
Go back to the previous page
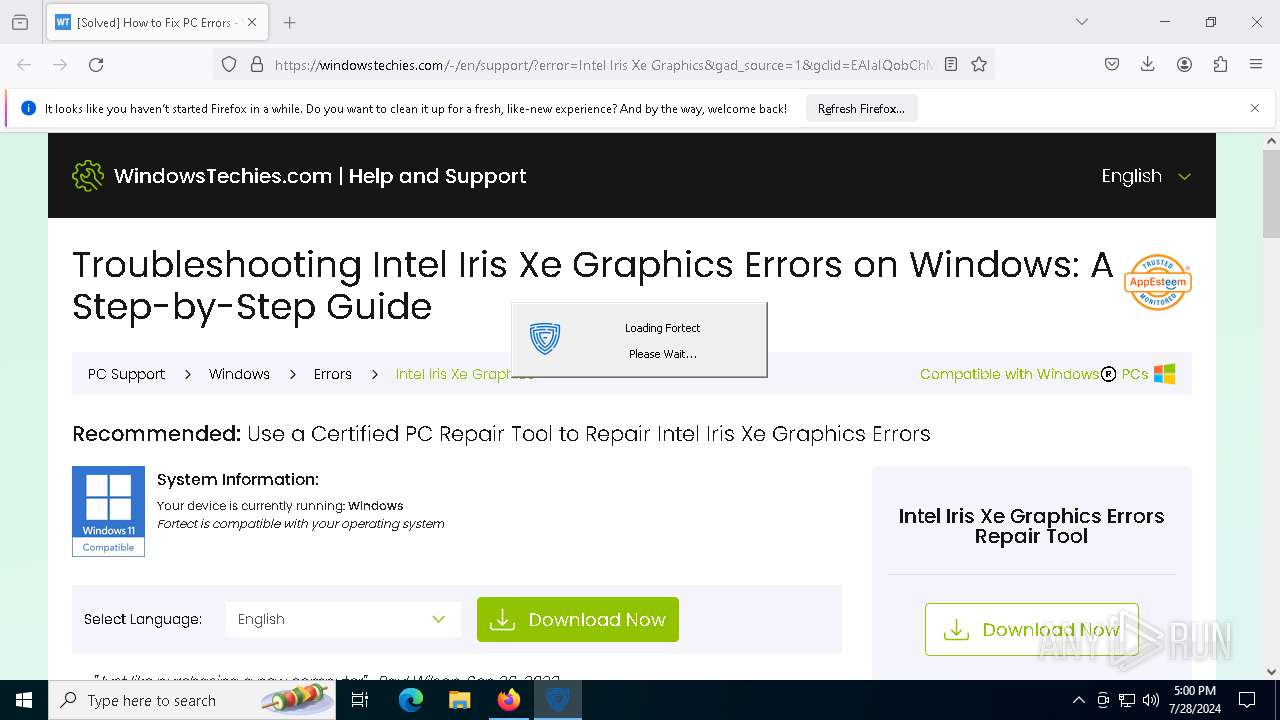[24, 64]
